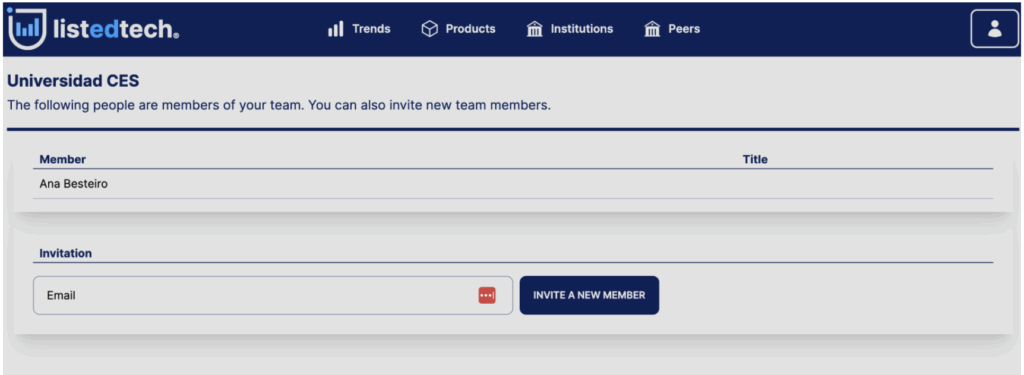Viewport: 1024px width, 375px height.
Task: Click the Invitation section heading
Action: 65,253
